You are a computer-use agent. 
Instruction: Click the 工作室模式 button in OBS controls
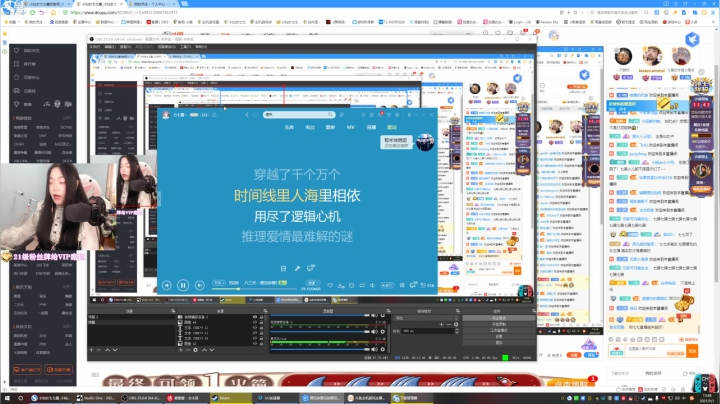coord(499,330)
